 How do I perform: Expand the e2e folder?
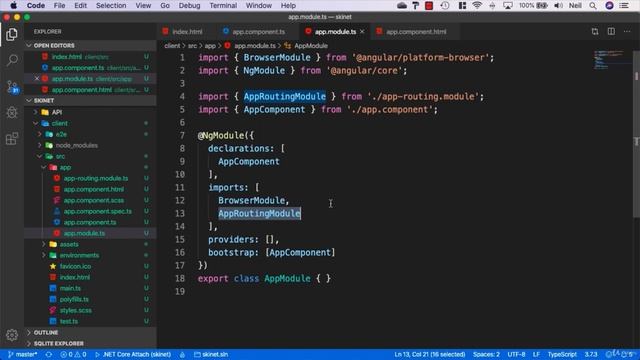click(x=61, y=134)
